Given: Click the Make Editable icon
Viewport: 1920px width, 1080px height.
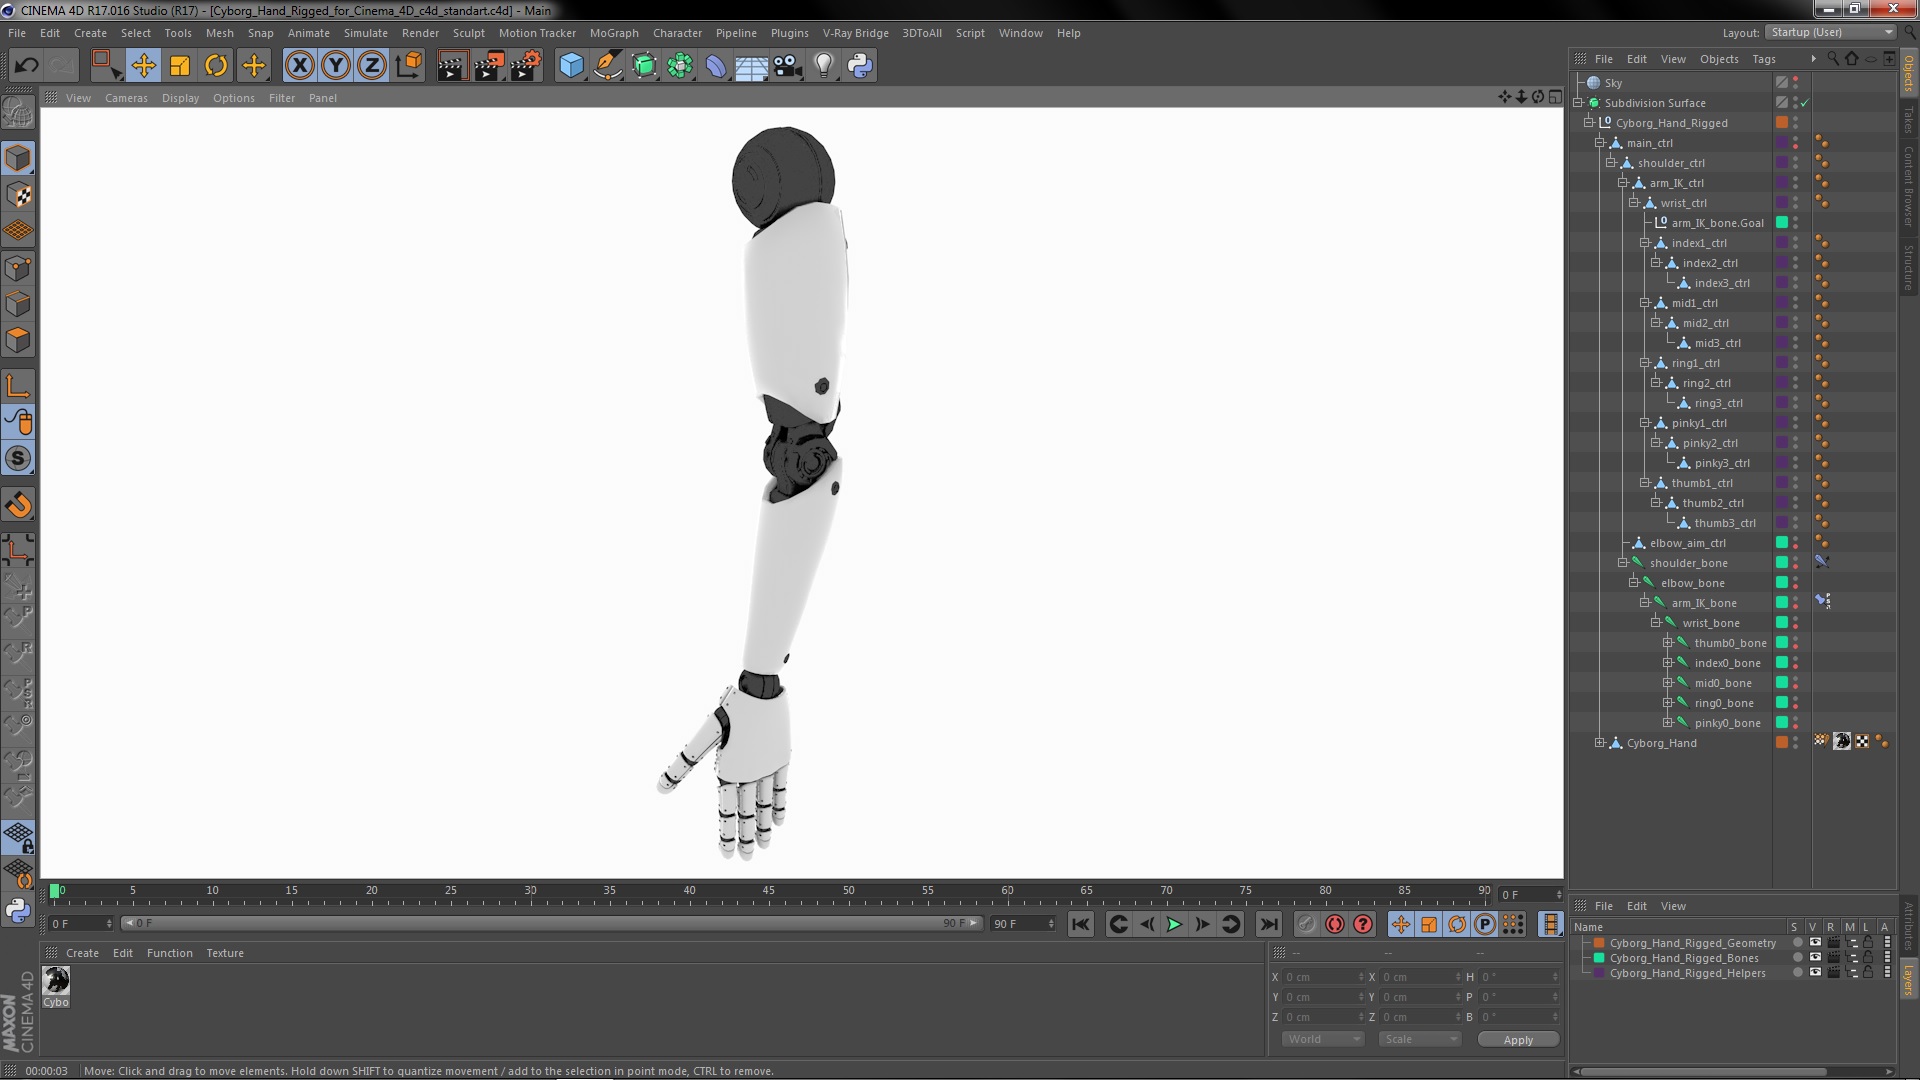Looking at the screenshot, I should (18, 114).
